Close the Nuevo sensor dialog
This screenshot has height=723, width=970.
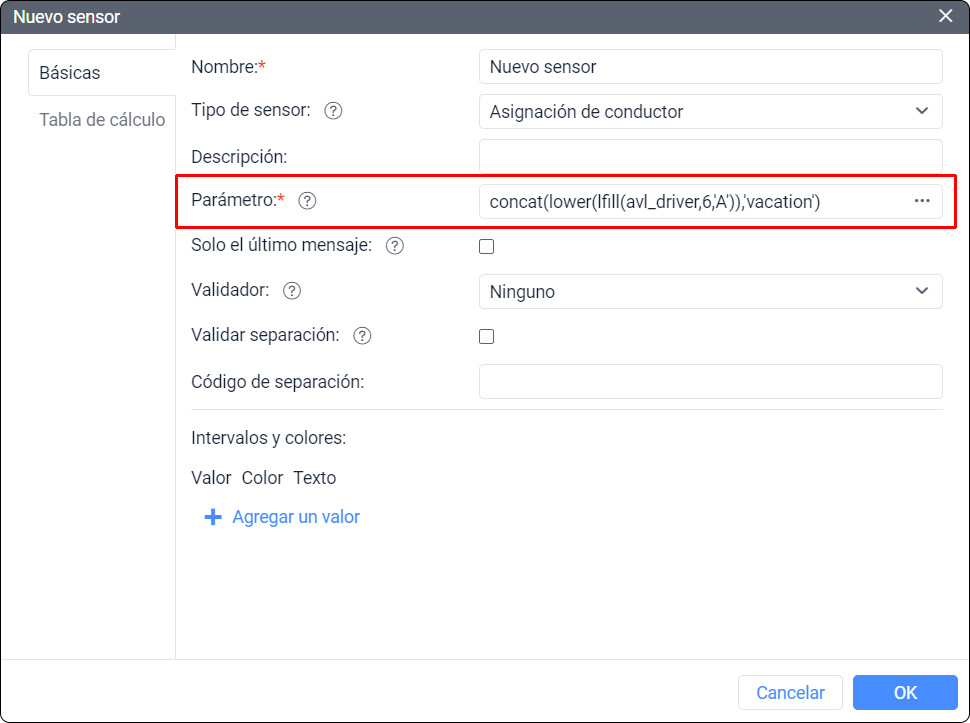(945, 16)
